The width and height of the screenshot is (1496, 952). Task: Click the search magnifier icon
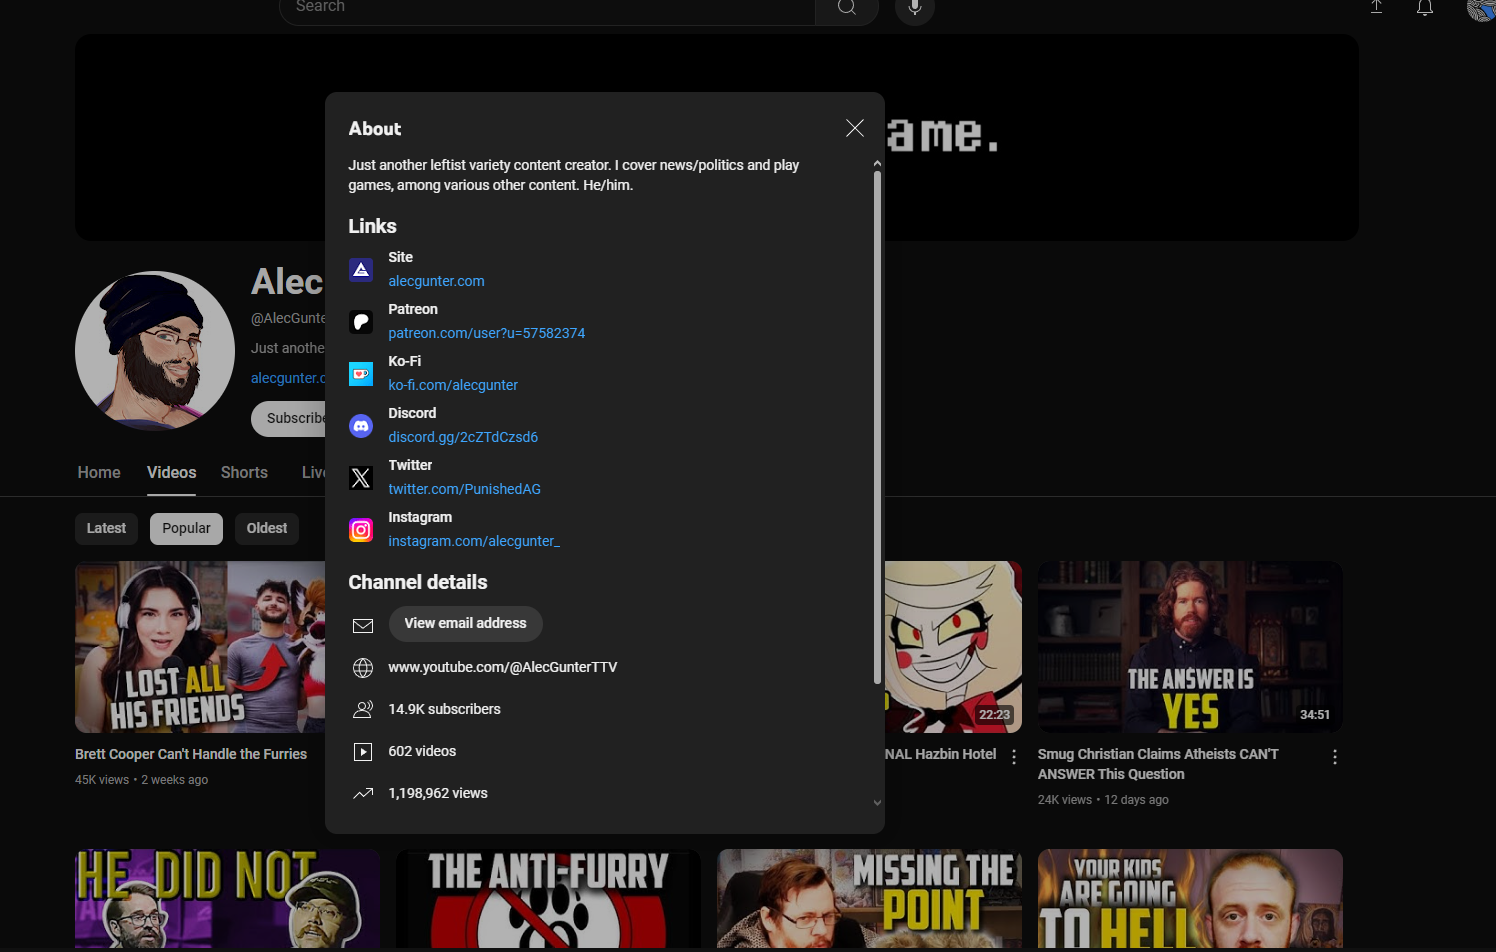(x=847, y=7)
